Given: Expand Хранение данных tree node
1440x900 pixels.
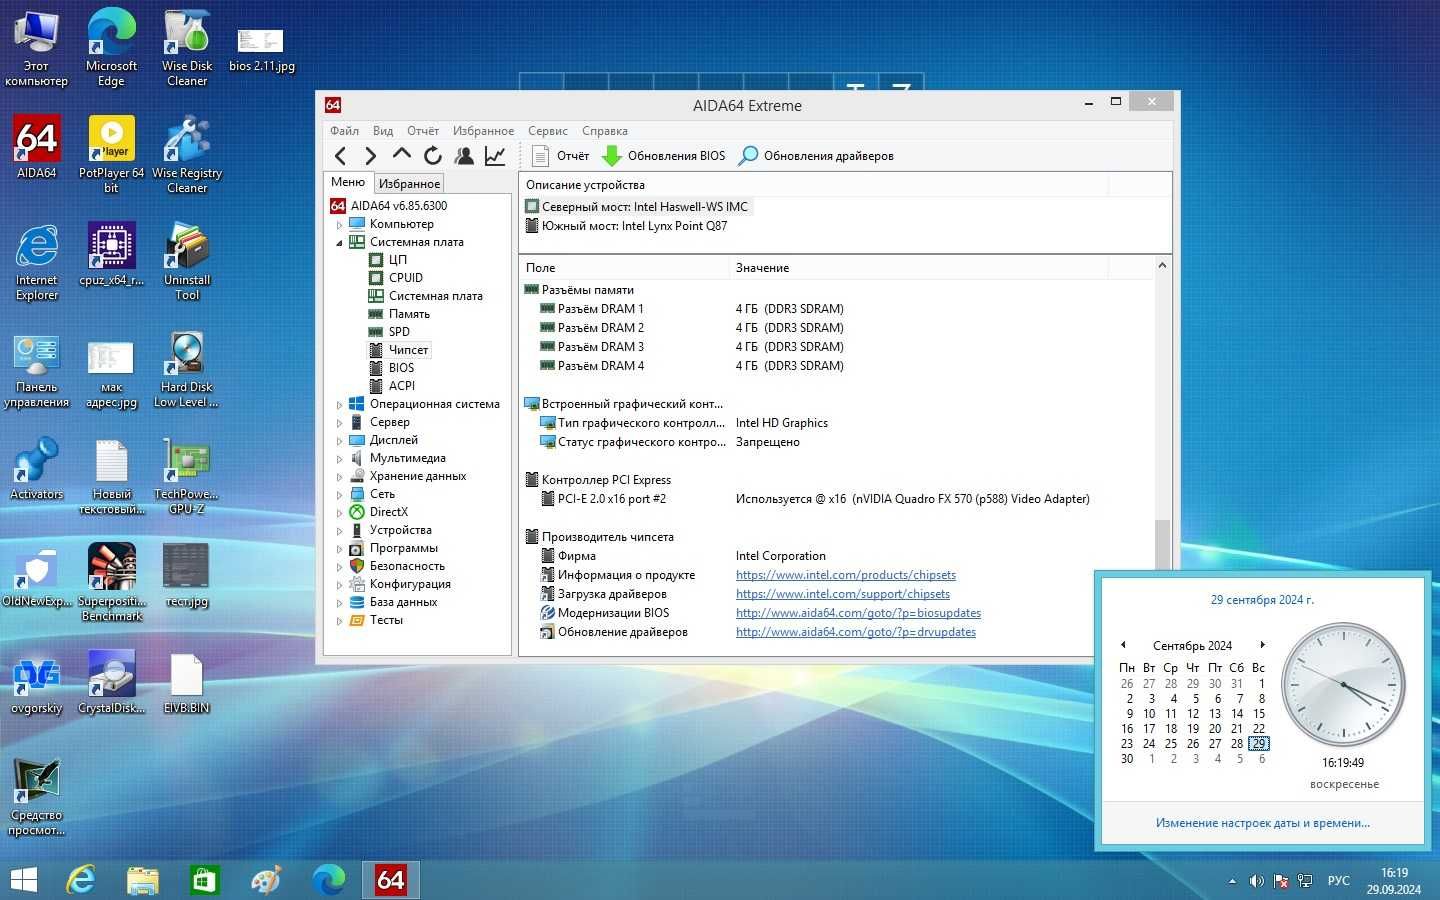Looking at the screenshot, I should (x=339, y=476).
